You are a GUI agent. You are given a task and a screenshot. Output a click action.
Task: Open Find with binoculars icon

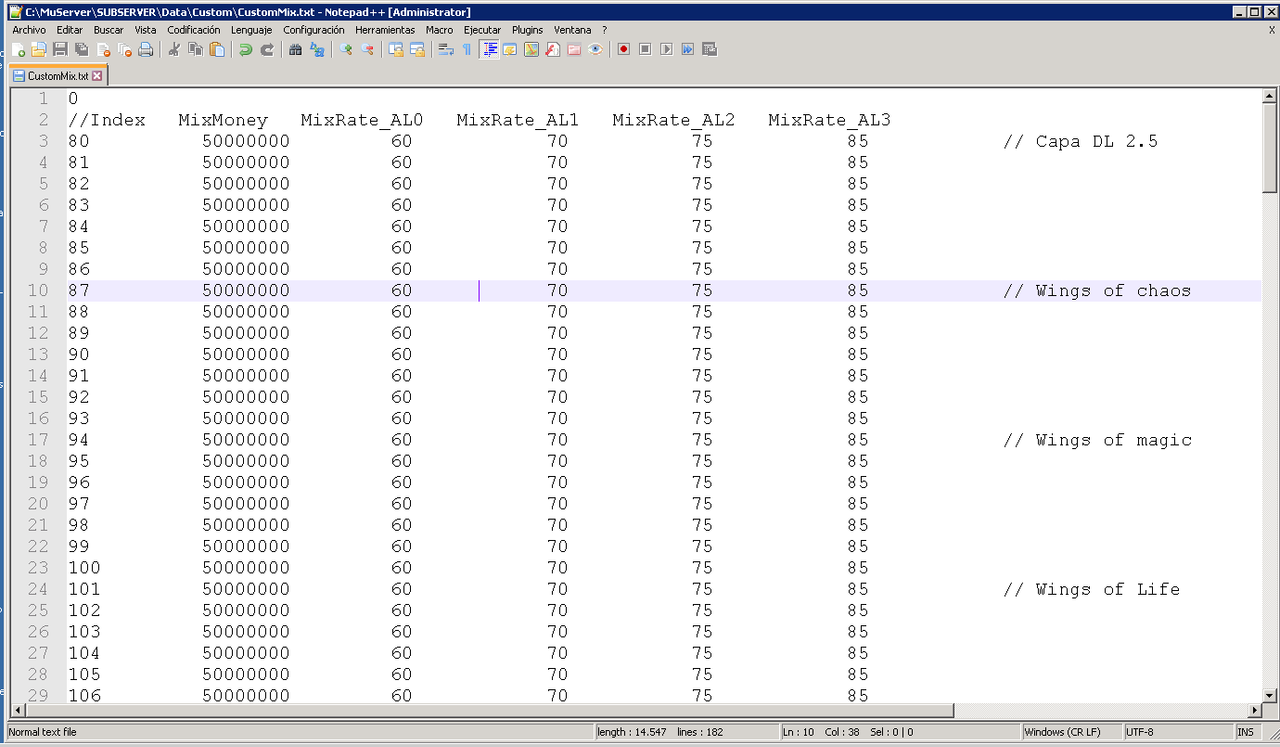tap(295, 49)
